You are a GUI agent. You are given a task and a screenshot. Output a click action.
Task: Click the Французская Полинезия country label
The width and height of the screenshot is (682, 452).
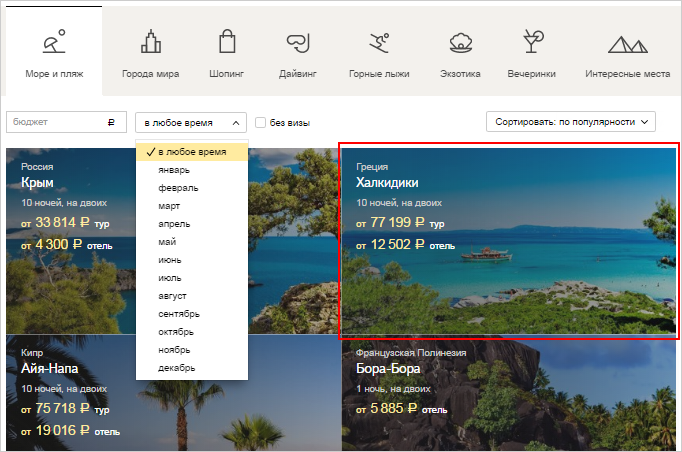[411, 353]
